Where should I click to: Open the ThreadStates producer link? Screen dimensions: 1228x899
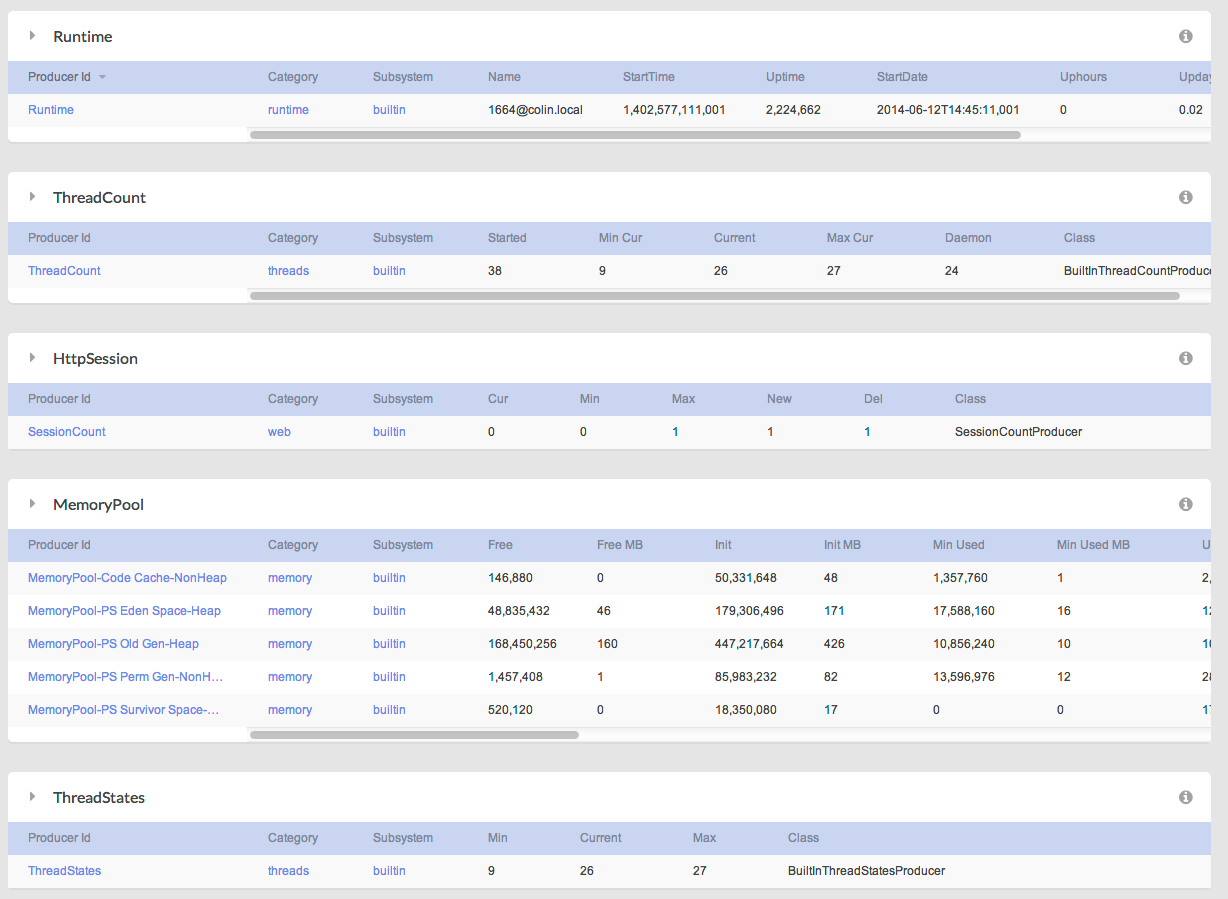coord(64,871)
